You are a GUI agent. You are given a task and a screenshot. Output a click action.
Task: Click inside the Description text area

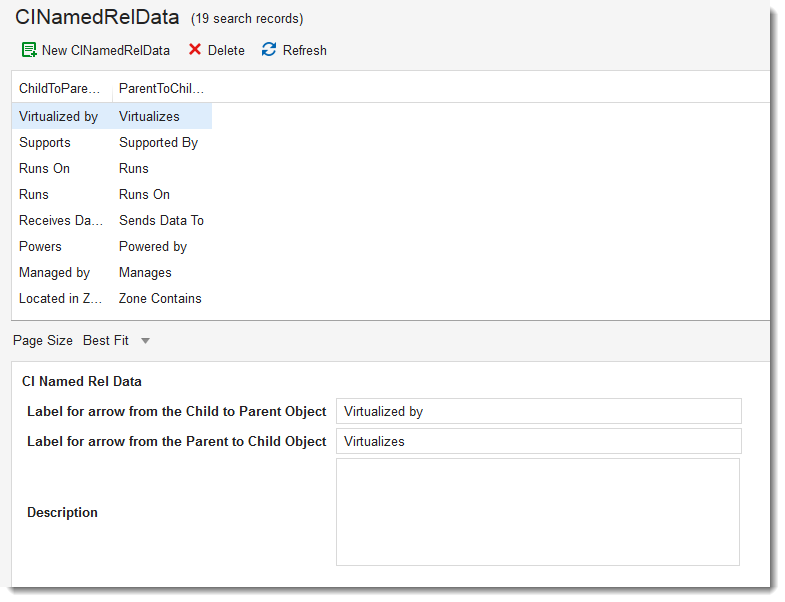coord(538,512)
